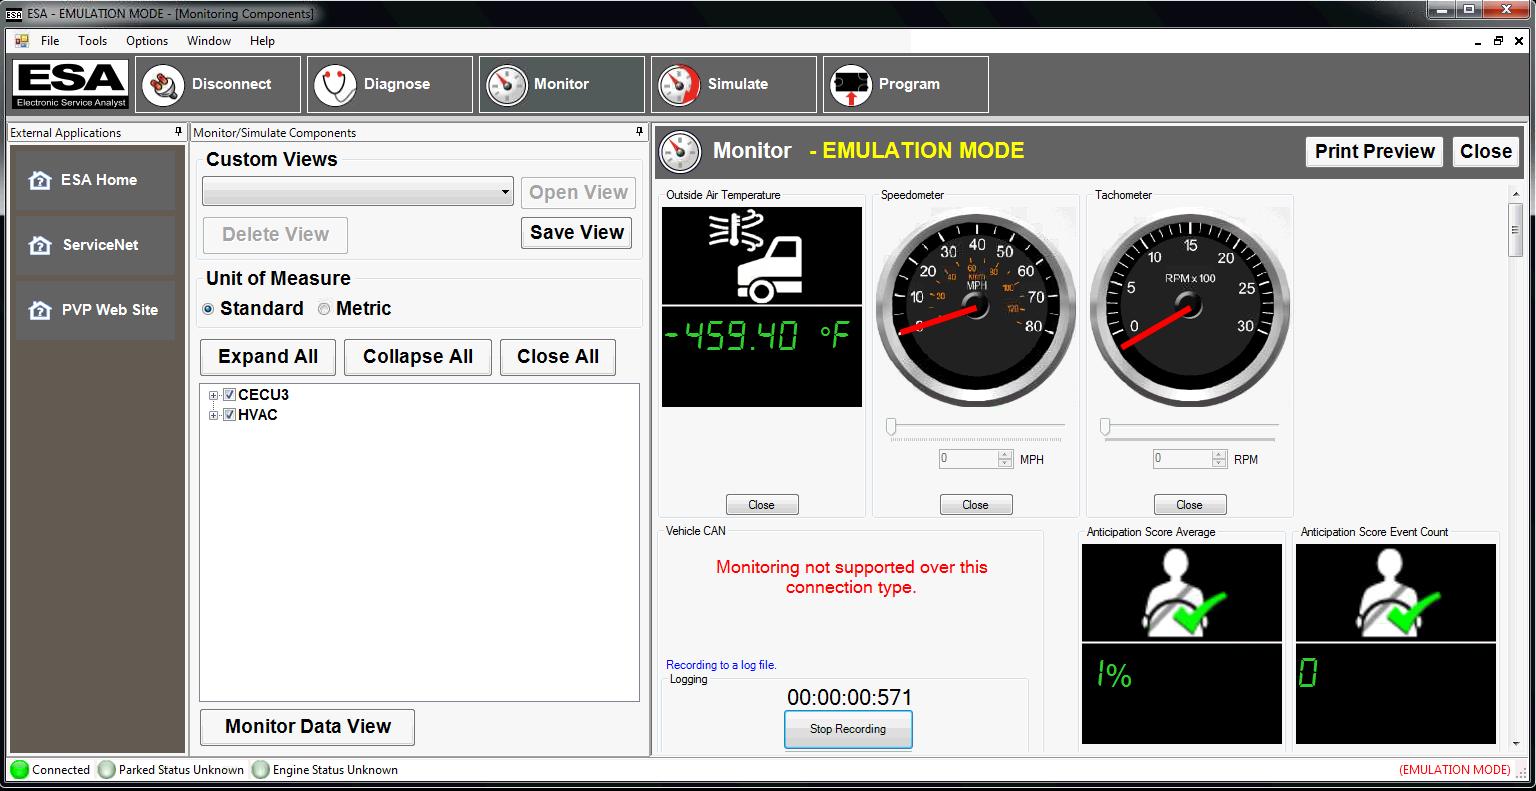Close the Tachometer widget
The image size is (1536, 791).
[x=1190, y=505]
